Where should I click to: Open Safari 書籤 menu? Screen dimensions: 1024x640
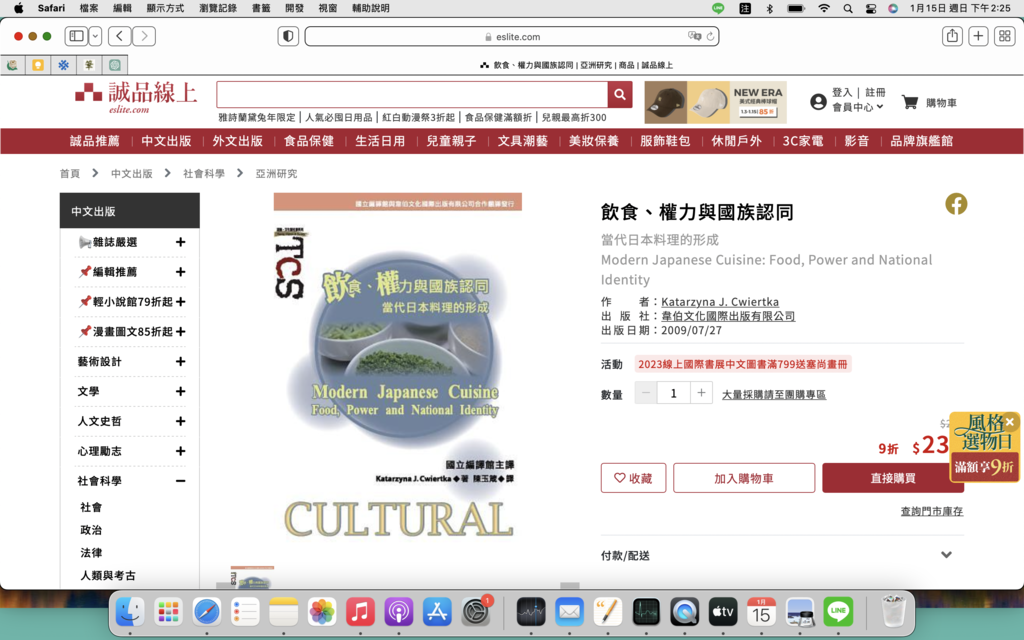pyautogui.click(x=261, y=8)
